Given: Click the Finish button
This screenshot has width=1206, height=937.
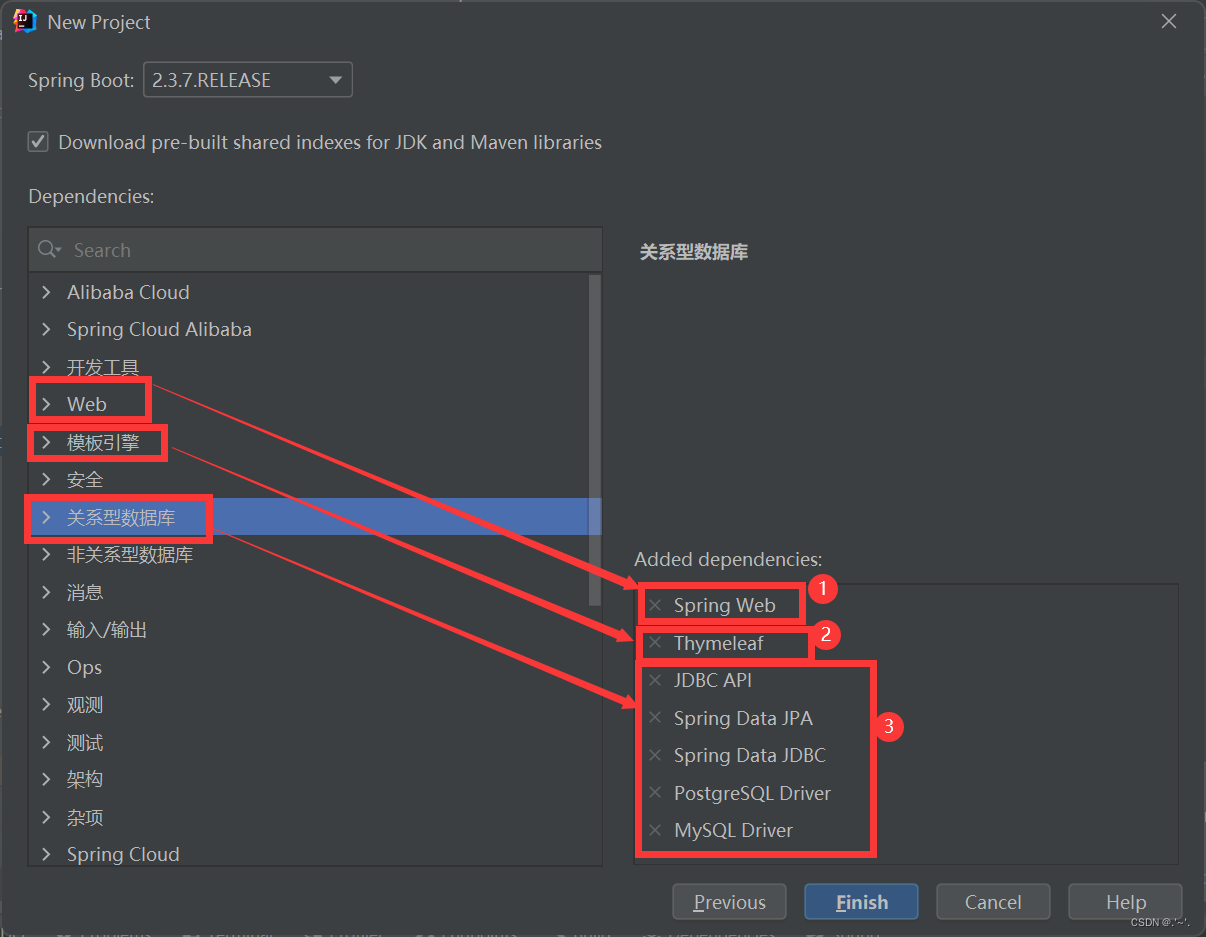Looking at the screenshot, I should (861, 902).
